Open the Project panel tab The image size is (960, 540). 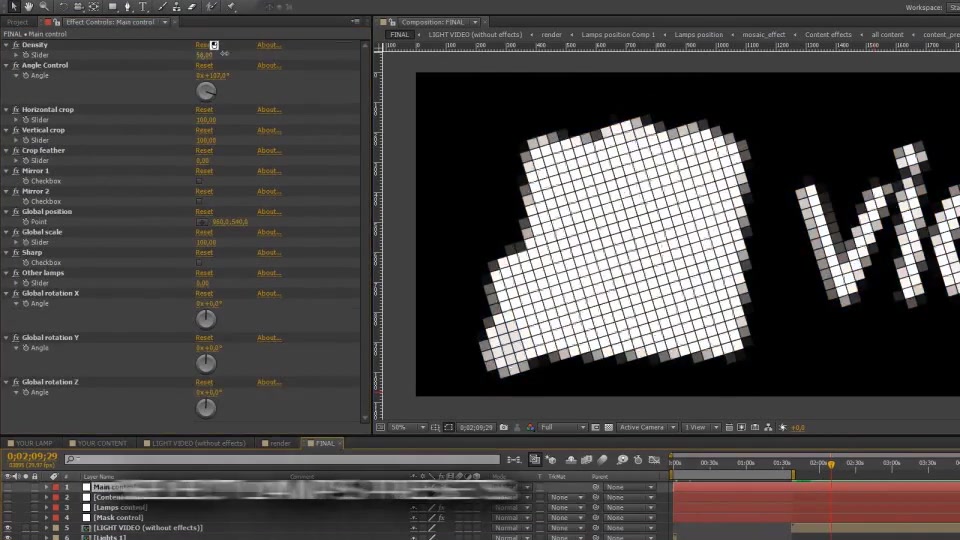pyautogui.click(x=17, y=22)
